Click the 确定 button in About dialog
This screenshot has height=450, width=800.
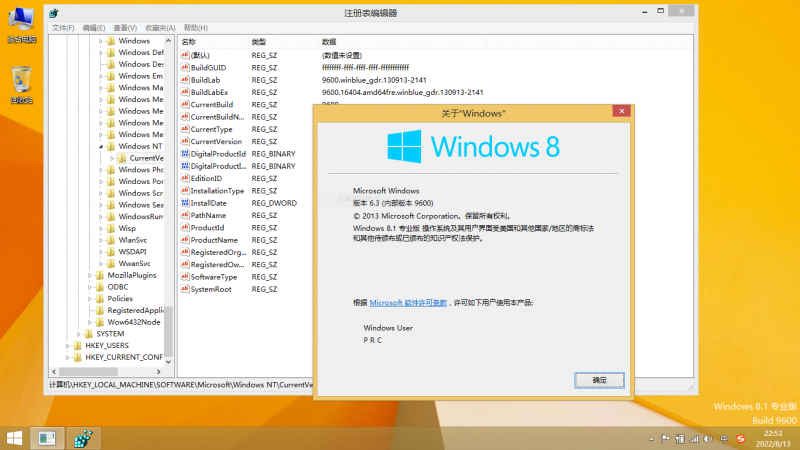tap(599, 380)
